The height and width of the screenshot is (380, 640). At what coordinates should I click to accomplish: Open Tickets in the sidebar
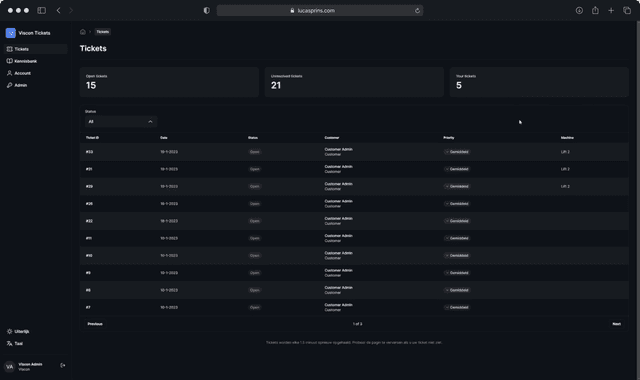pyautogui.click(x=36, y=49)
